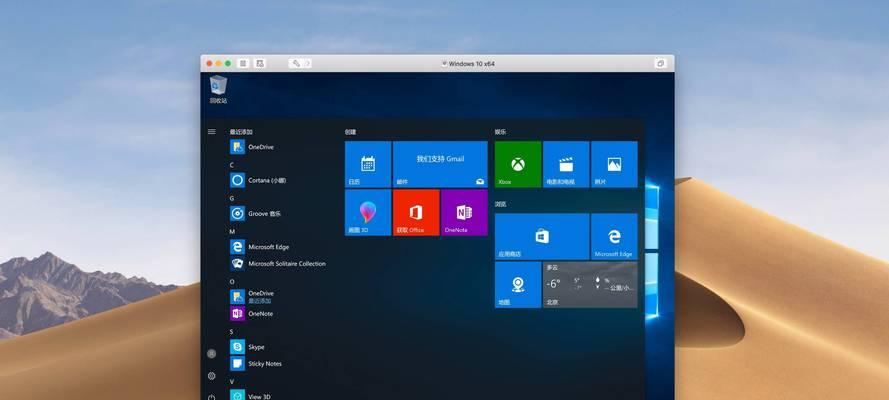Click the arrow next to the wrench icon
Image resolution: width=889 pixels, height=400 pixels.
tap(308, 63)
